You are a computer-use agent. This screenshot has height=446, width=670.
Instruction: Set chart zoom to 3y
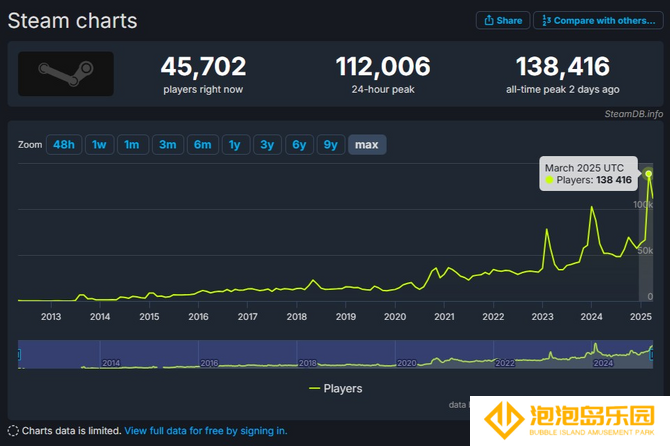[267, 145]
